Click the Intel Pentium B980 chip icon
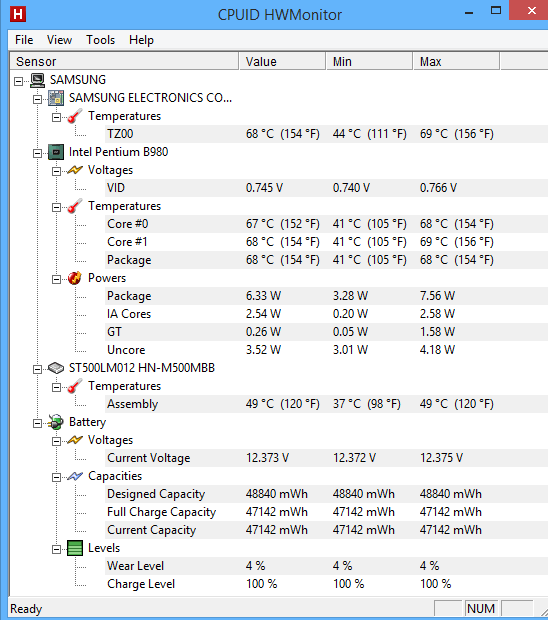 point(56,152)
